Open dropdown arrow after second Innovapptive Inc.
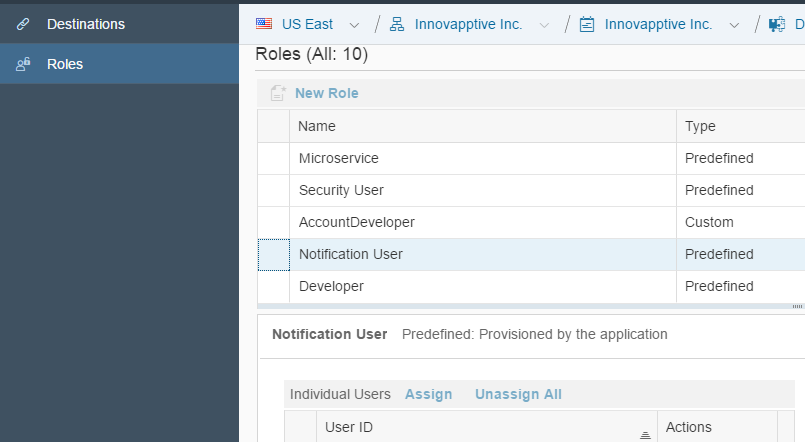Screen dimensions: 805x442 735,25
